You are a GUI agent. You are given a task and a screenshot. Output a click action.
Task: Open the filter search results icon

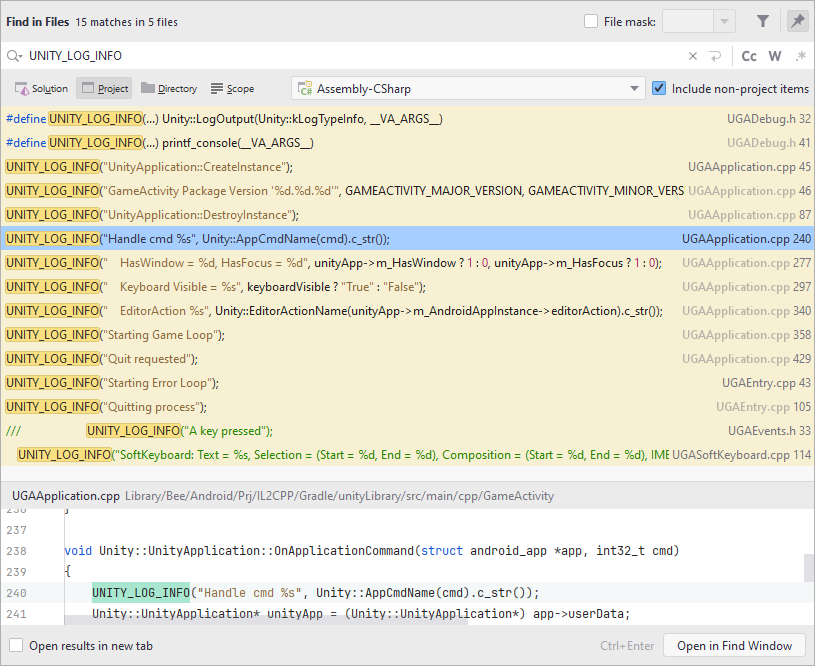pyautogui.click(x=763, y=21)
